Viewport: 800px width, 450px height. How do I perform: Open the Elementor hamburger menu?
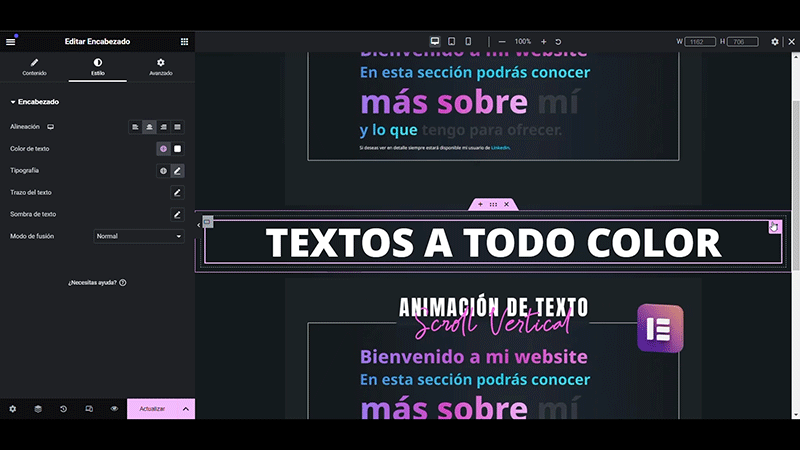pyautogui.click(x=11, y=41)
